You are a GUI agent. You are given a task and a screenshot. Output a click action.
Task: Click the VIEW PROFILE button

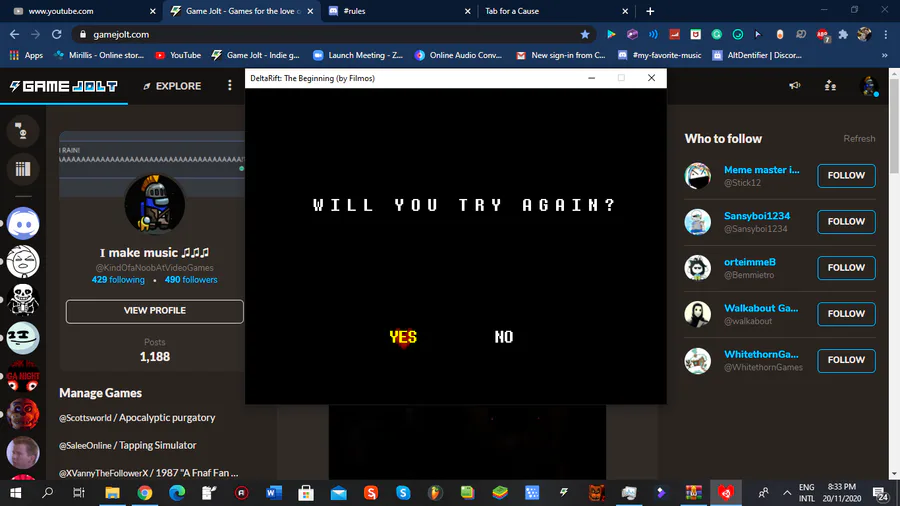coord(154,311)
